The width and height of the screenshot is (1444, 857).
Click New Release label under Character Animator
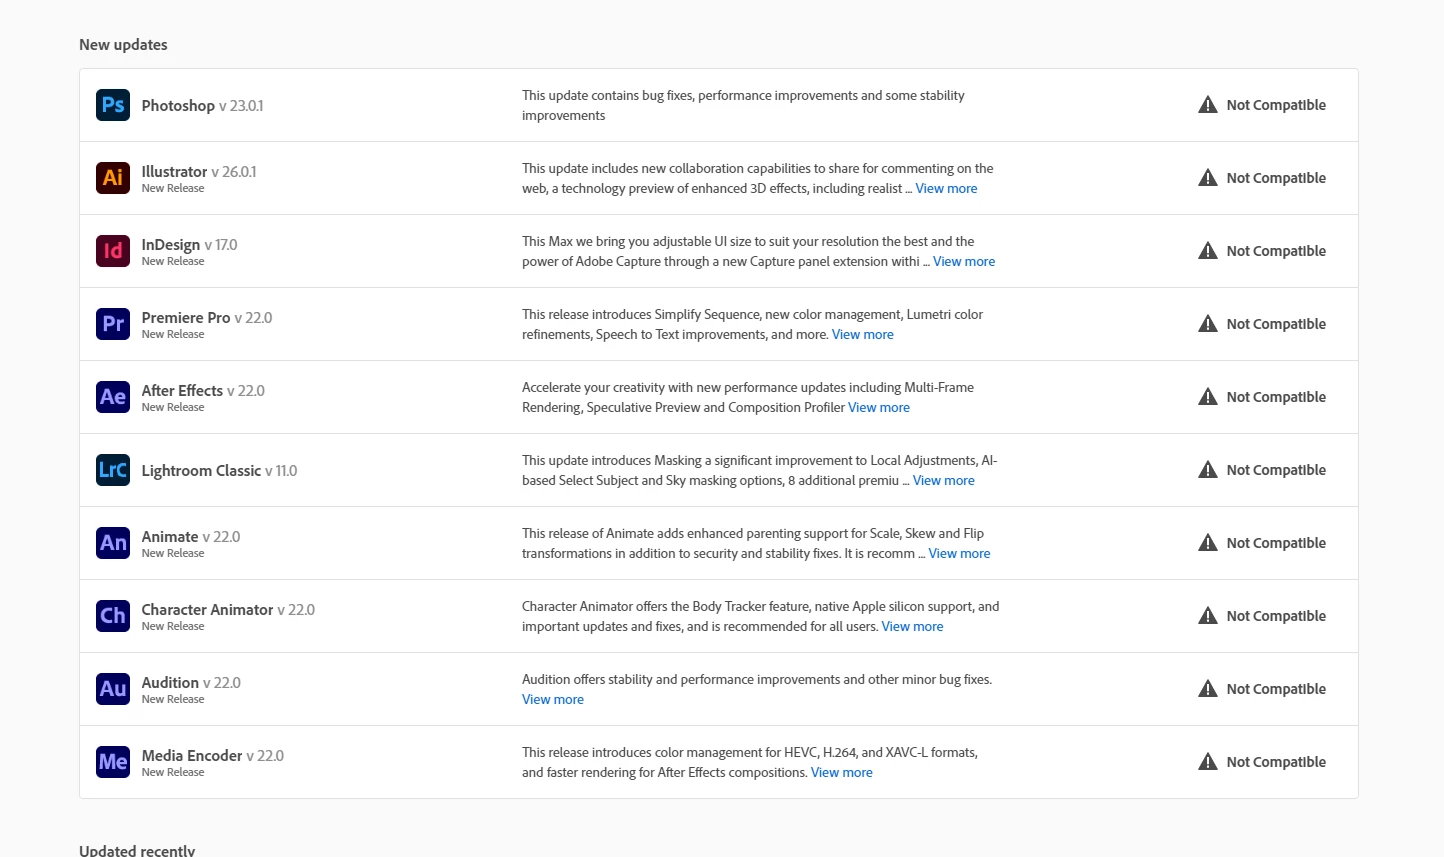(173, 626)
